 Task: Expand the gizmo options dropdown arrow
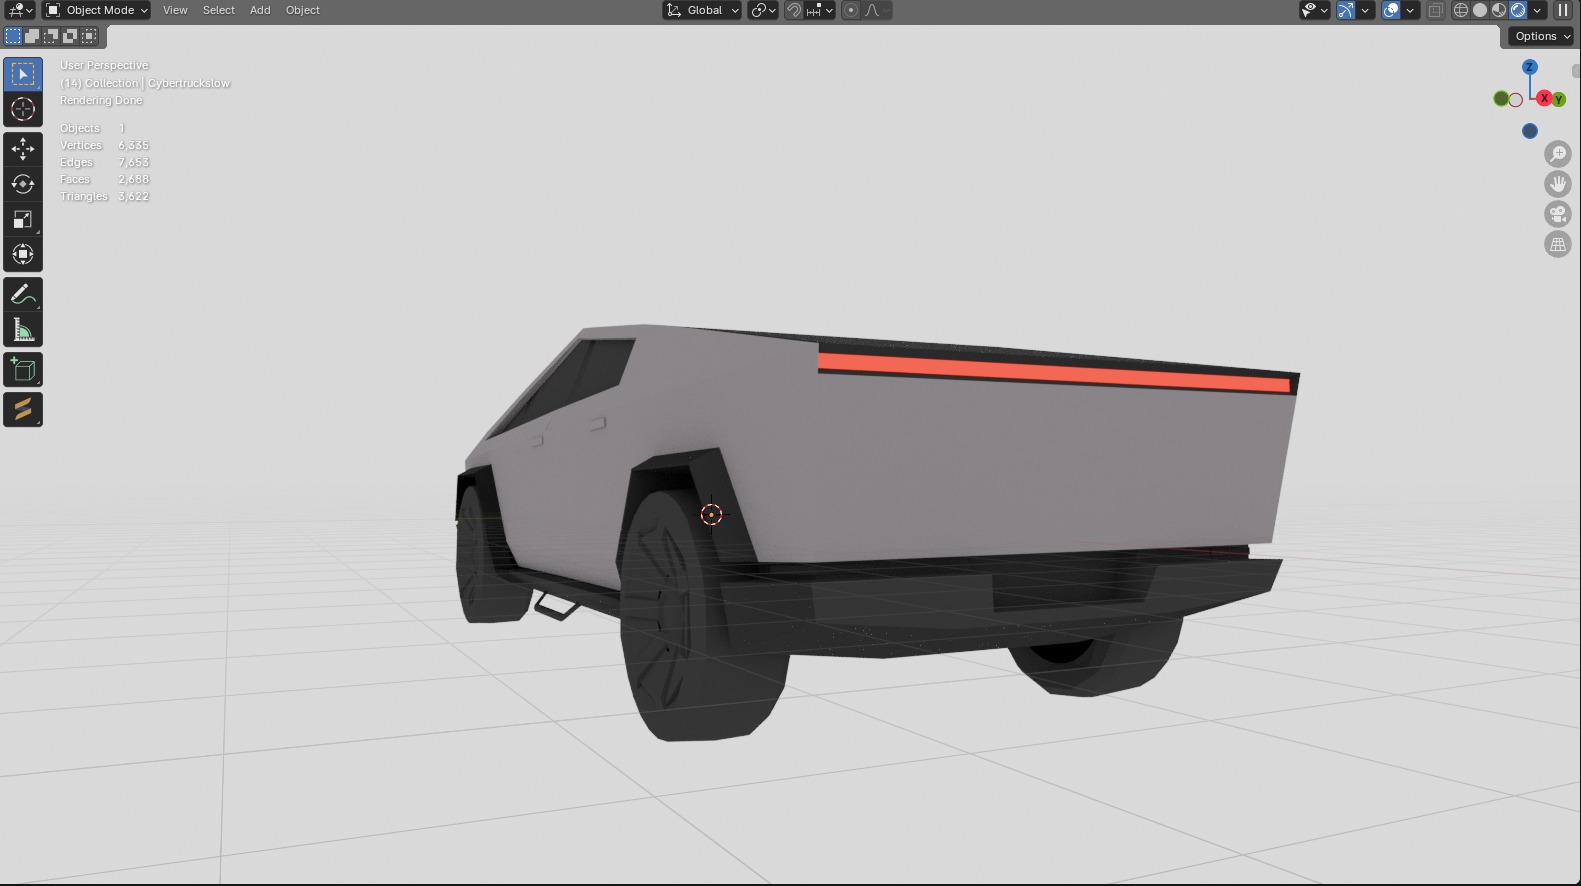[1365, 10]
